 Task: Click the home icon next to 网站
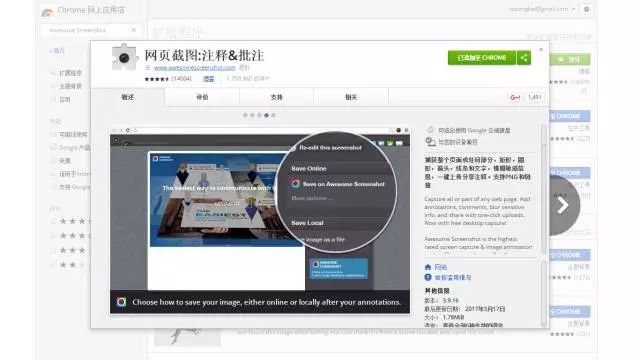pyautogui.click(x=428, y=267)
